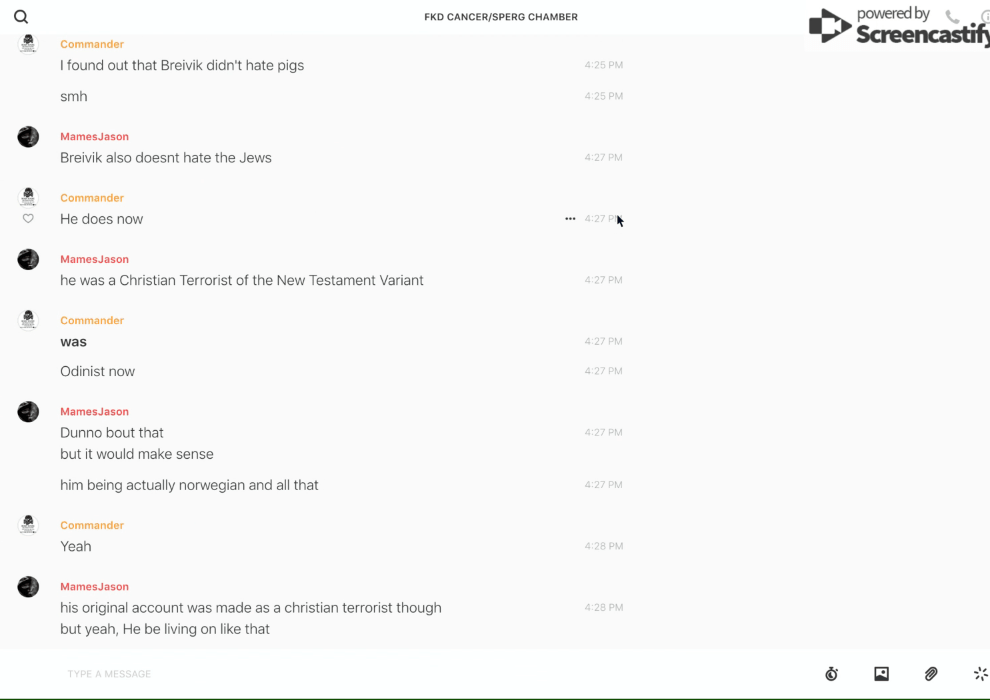Send a ping with the starburst icon
The image size is (990, 700).
click(980, 674)
